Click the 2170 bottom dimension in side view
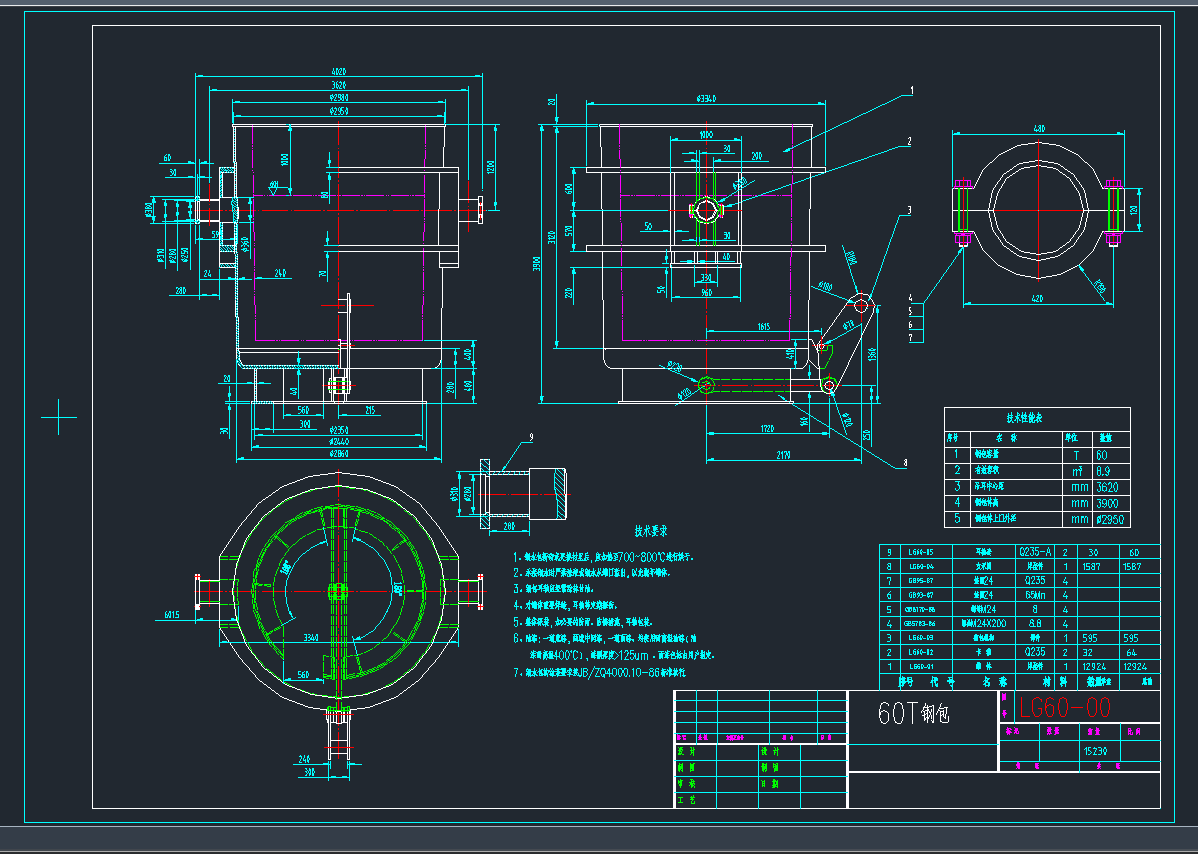The width and height of the screenshot is (1198, 854). click(783, 456)
